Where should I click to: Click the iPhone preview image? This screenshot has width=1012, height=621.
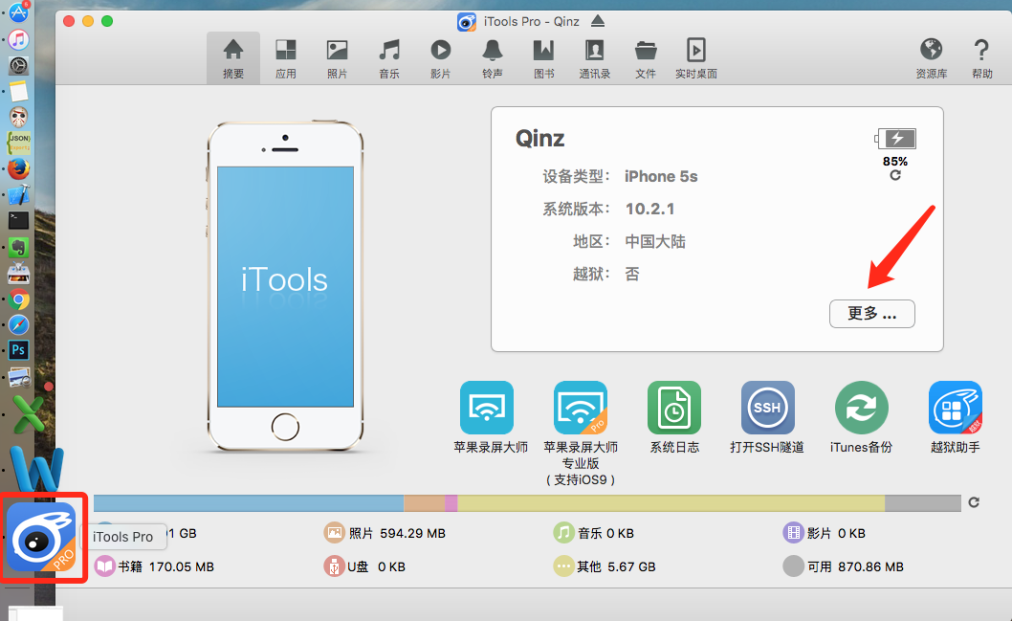point(285,286)
